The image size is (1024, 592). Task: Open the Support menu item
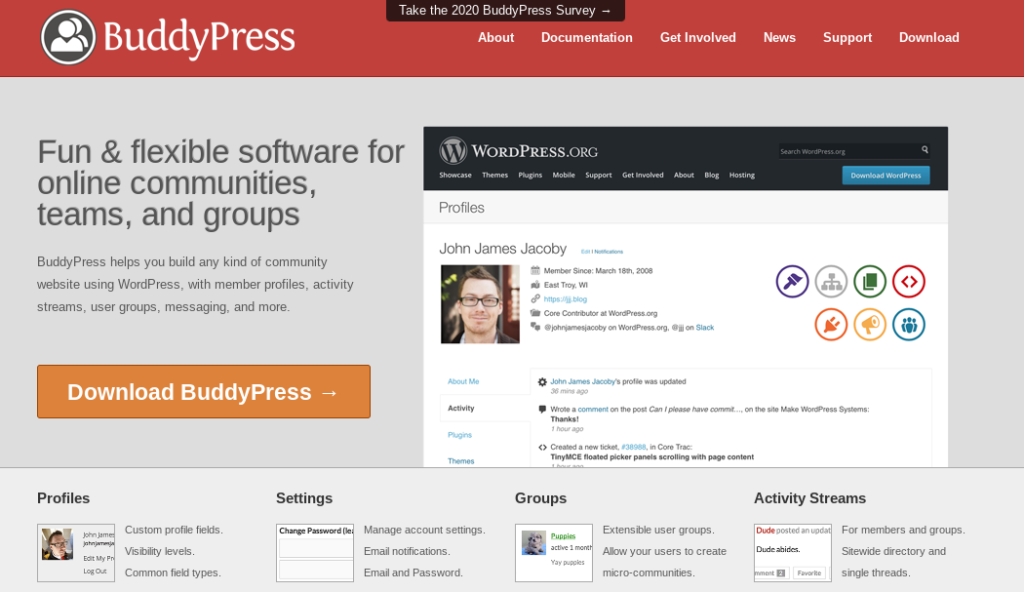[847, 37]
